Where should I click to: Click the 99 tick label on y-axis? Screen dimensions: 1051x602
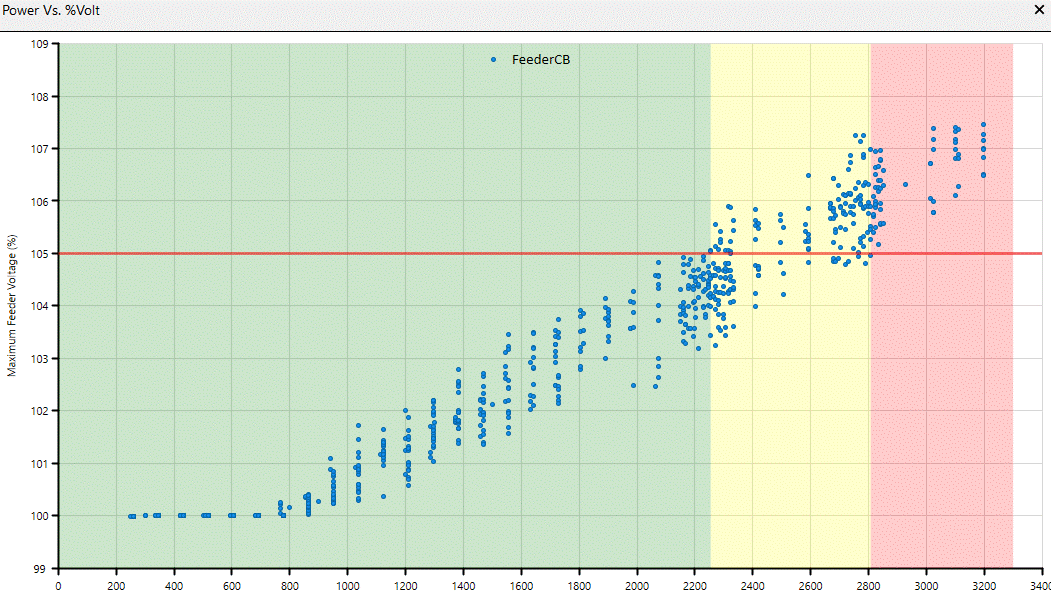tap(43, 568)
